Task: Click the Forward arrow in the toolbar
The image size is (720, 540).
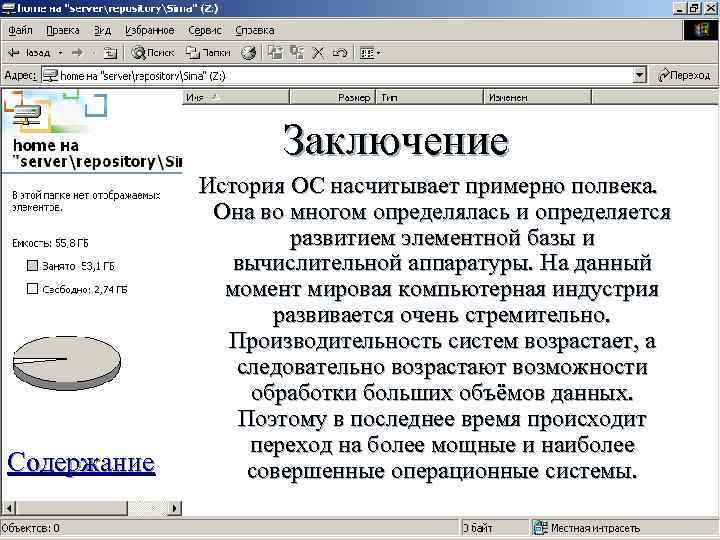Action: coord(77,53)
